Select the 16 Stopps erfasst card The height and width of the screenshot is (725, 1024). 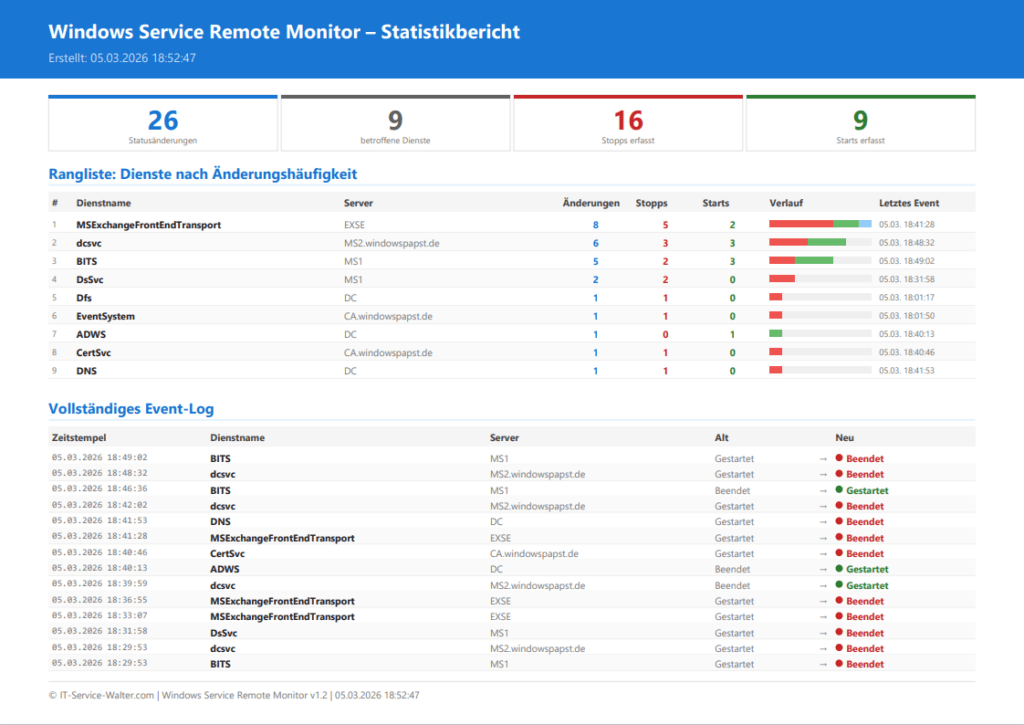click(628, 121)
